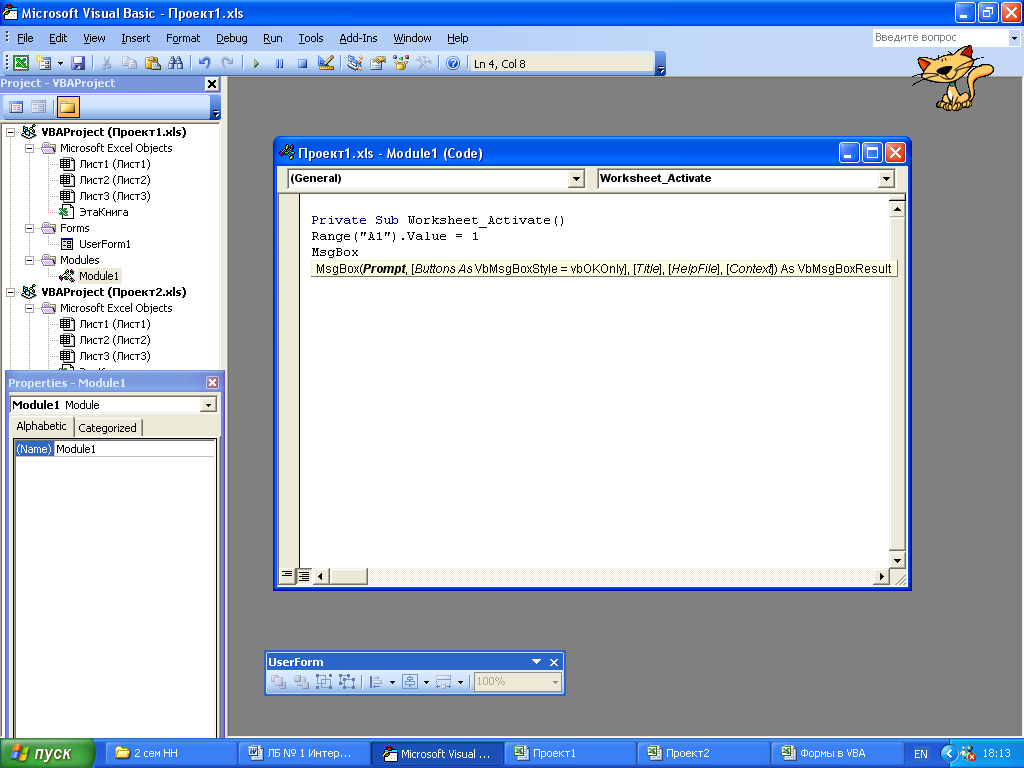Collapse VBAProject (Проект2.xls) tree node
1024x768 pixels.
pos(10,292)
